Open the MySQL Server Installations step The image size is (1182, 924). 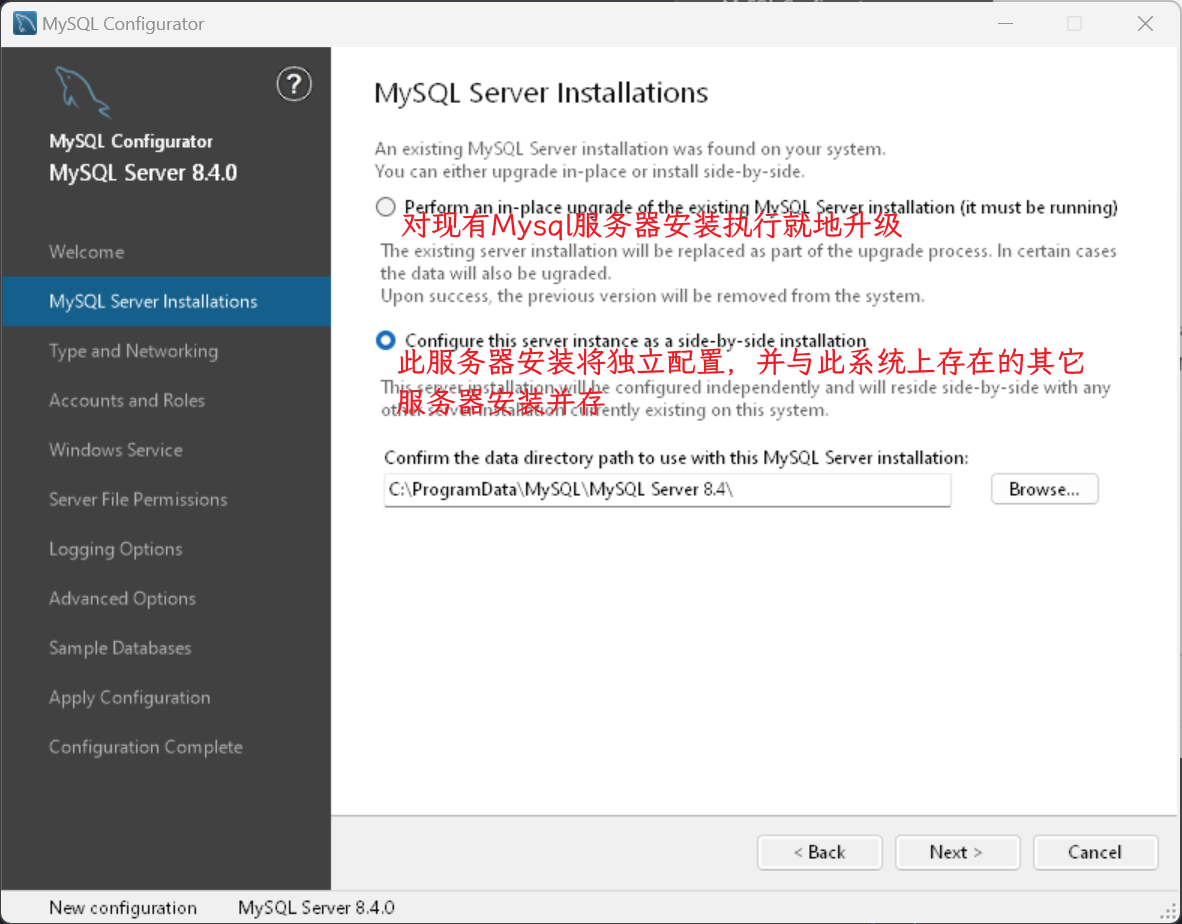166,301
